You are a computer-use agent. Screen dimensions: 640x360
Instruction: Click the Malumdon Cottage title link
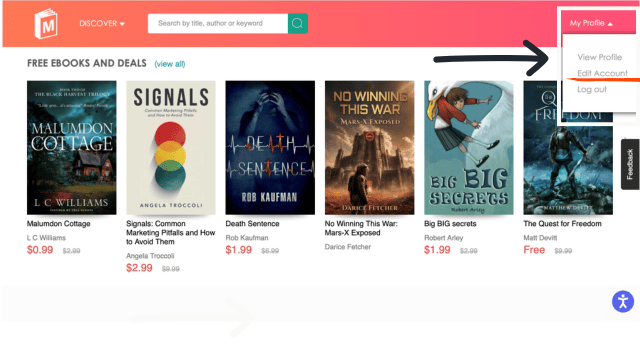(58, 224)
